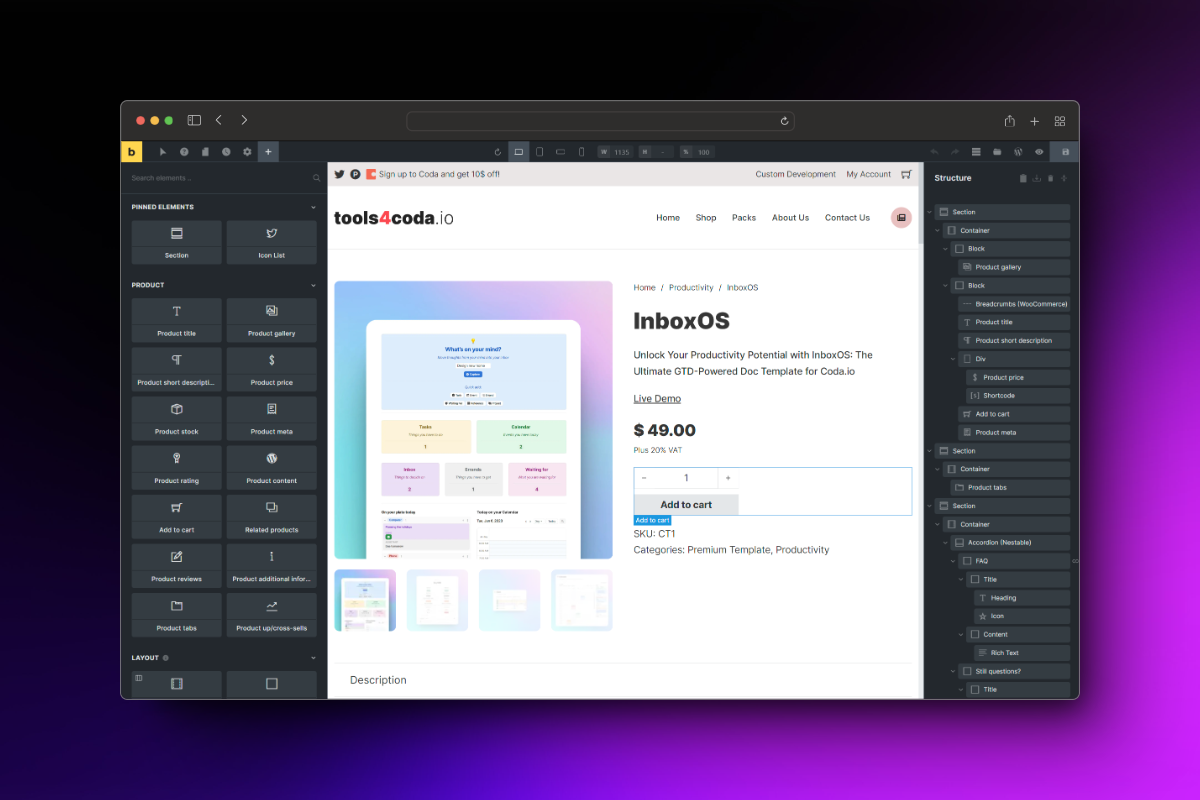This screenshot has height=800, width=1200.
Task: Click the plus icon to add elements
Action: coord(268,152)
